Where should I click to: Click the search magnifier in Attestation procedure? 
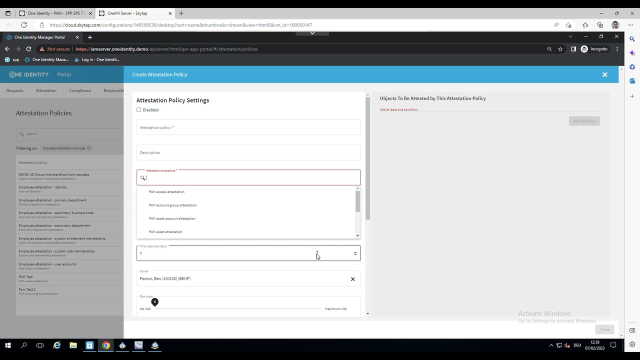pos(142,178)
